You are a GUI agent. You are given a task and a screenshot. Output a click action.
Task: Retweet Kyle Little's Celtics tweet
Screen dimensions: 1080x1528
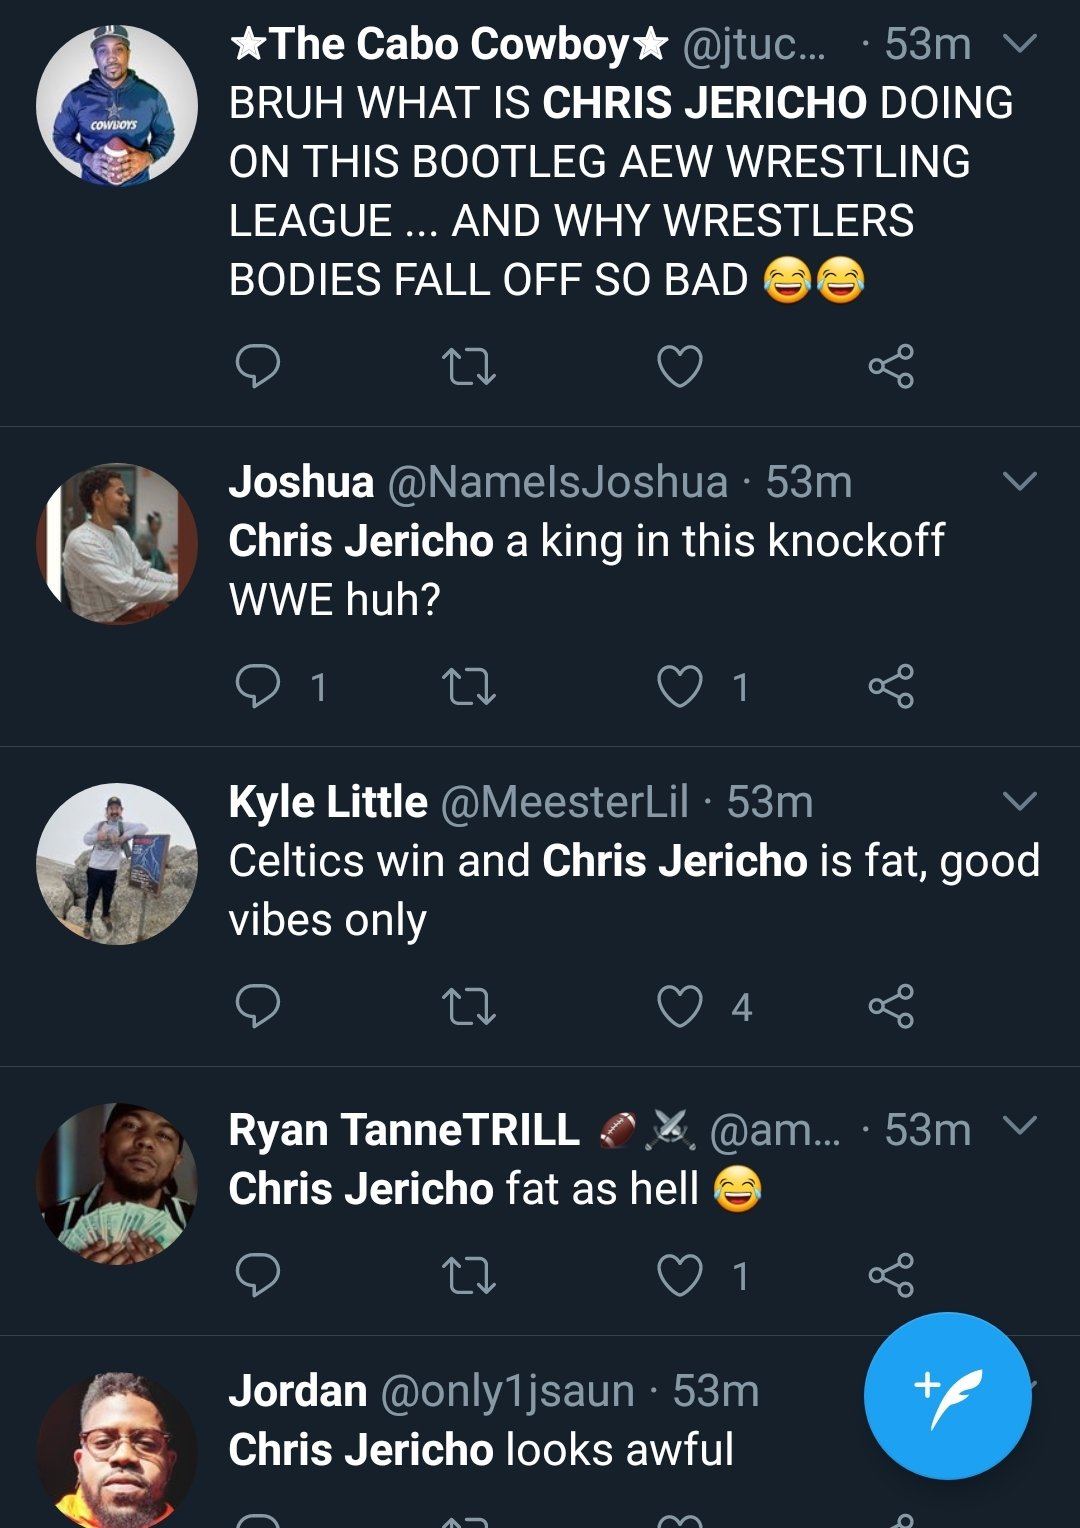[468, 1006]
